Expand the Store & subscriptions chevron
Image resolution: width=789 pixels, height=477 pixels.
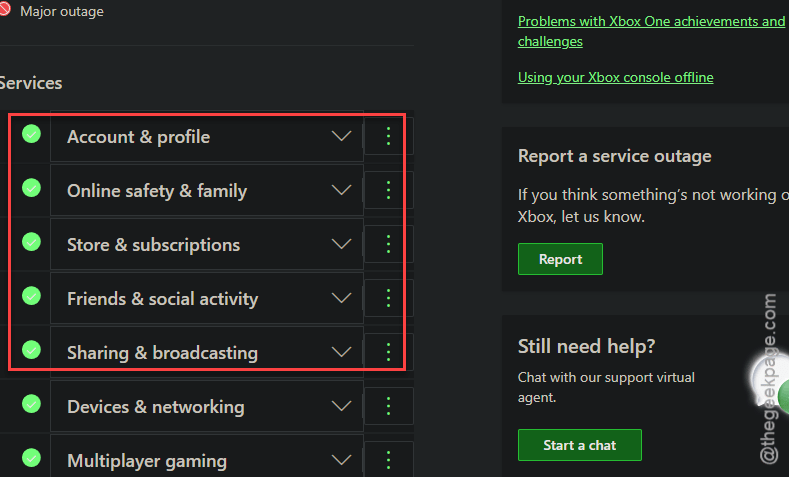(x=341, y=244)
